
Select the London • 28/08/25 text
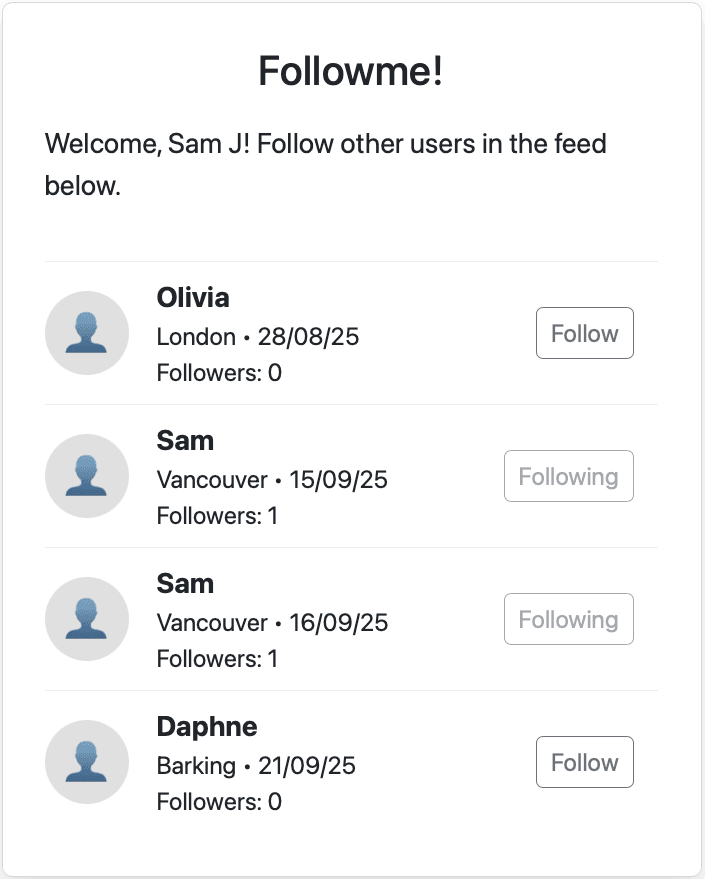(258, 336)
